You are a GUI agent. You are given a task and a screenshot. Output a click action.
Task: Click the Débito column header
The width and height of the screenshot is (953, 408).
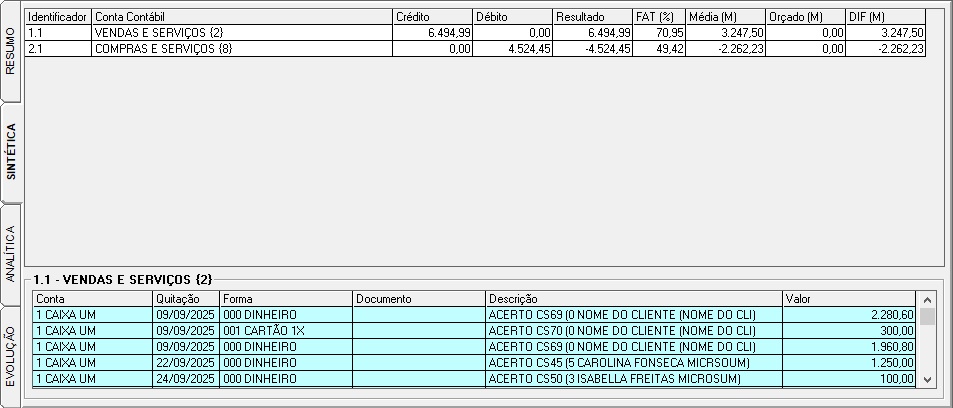pyautogui.click(x=512, y=17)
